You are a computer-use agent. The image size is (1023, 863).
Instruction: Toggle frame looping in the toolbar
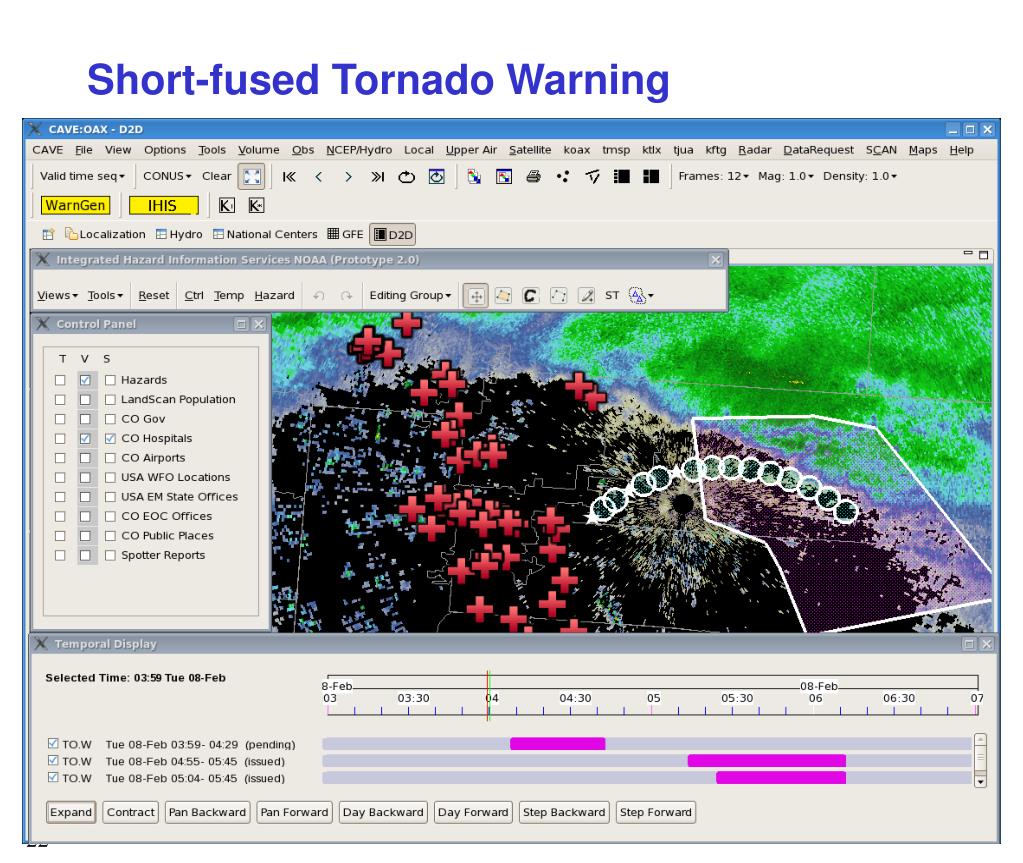tap(408, 177)
